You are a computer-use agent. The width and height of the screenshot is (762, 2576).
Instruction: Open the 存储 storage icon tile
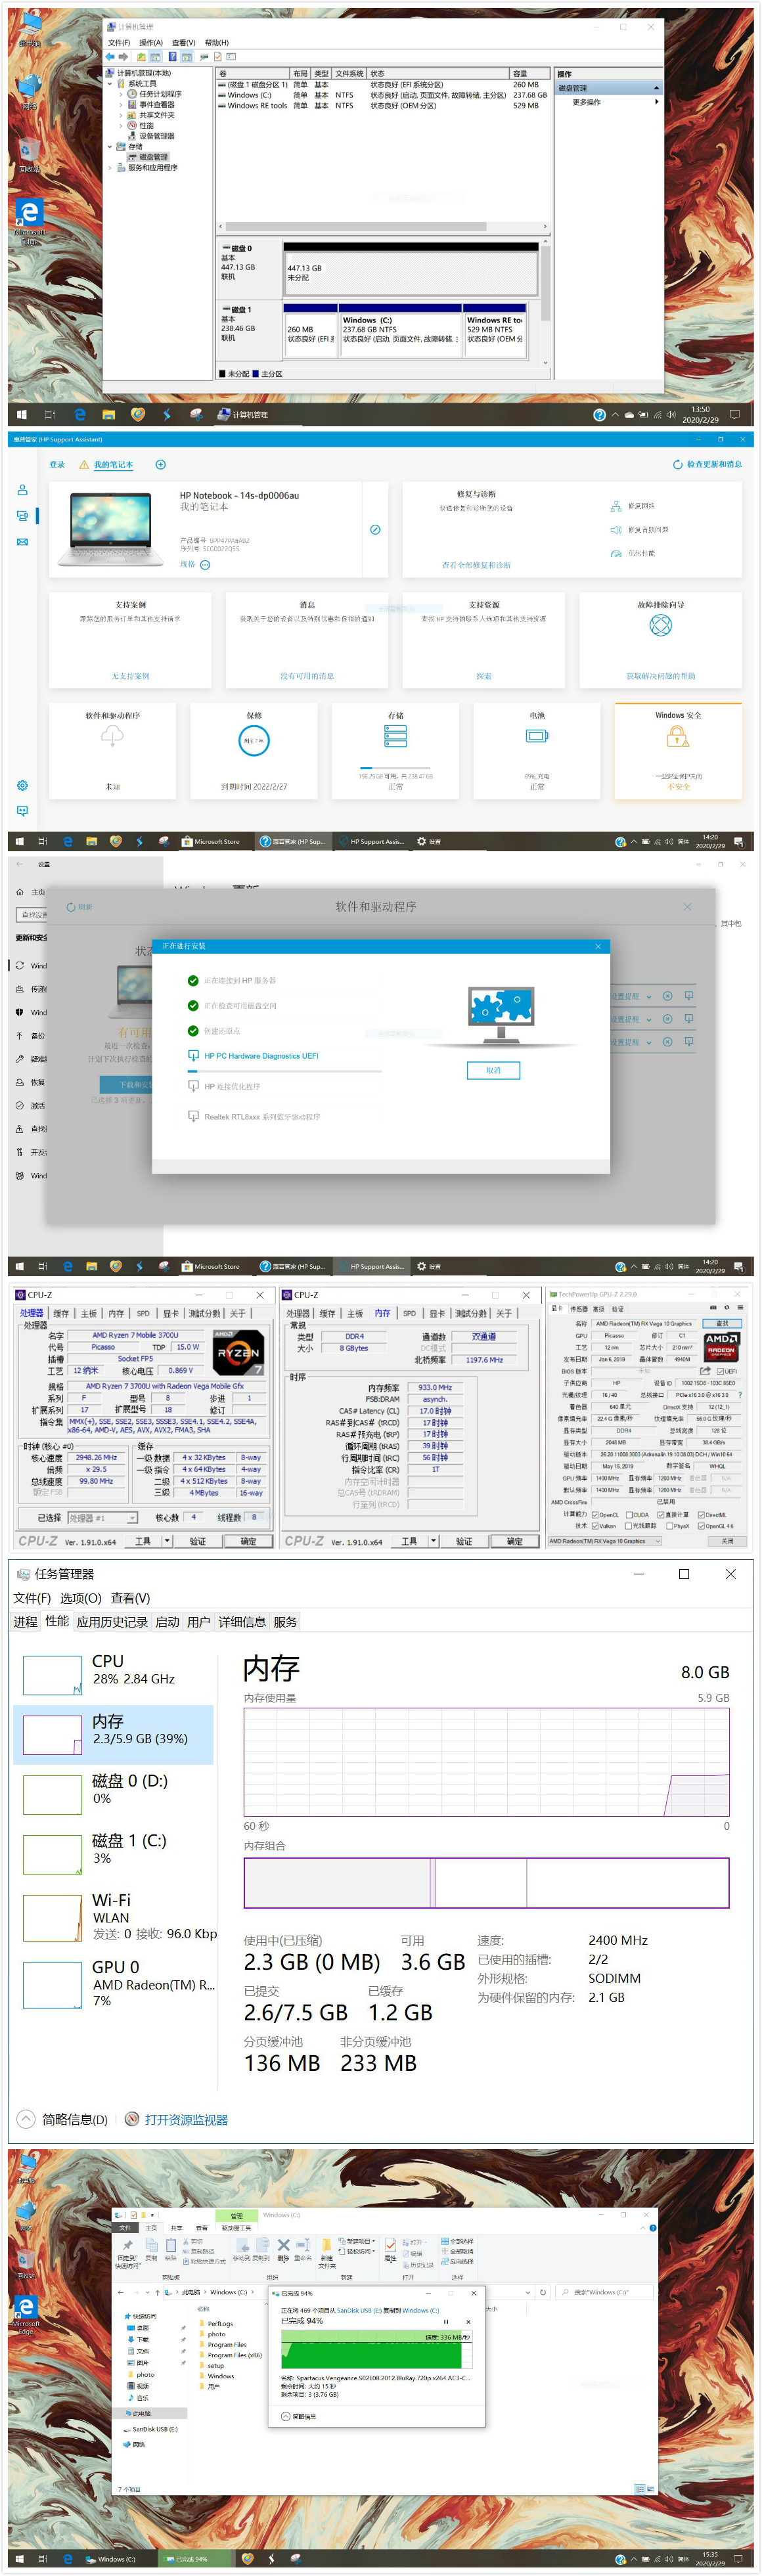pyautogui.click(x=396, y=737)
